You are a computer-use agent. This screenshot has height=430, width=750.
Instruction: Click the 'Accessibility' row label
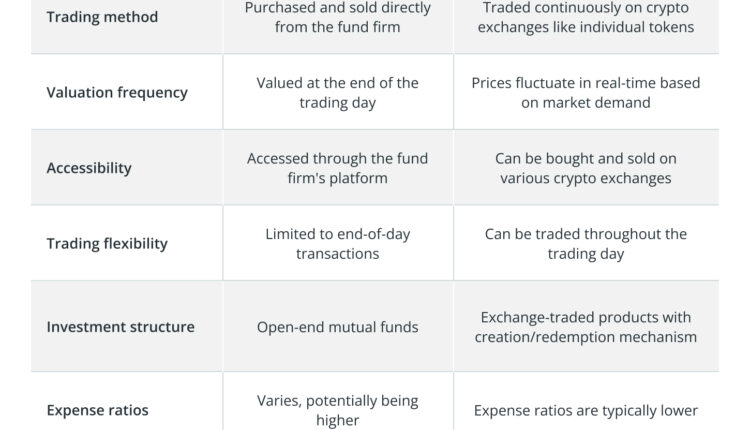[89, 168]
